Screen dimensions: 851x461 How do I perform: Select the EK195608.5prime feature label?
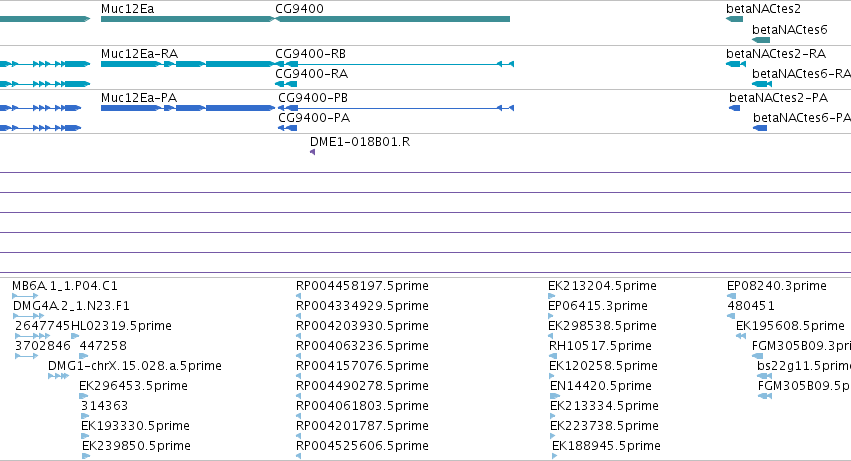point(790,326)
